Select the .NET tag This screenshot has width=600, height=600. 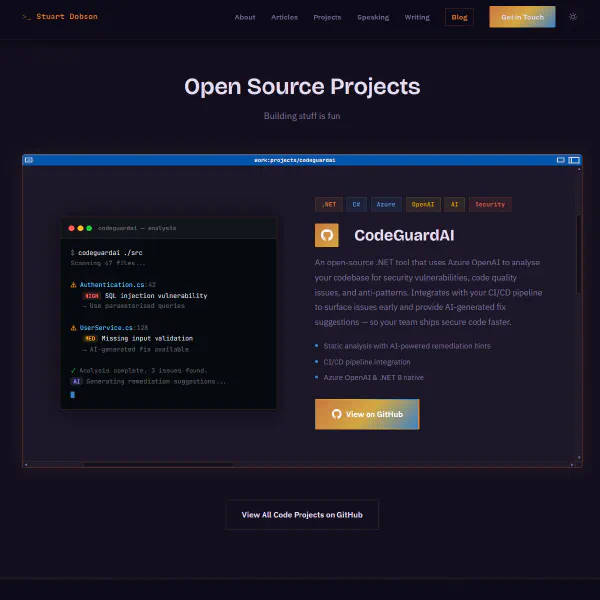[x=329, y=204]
